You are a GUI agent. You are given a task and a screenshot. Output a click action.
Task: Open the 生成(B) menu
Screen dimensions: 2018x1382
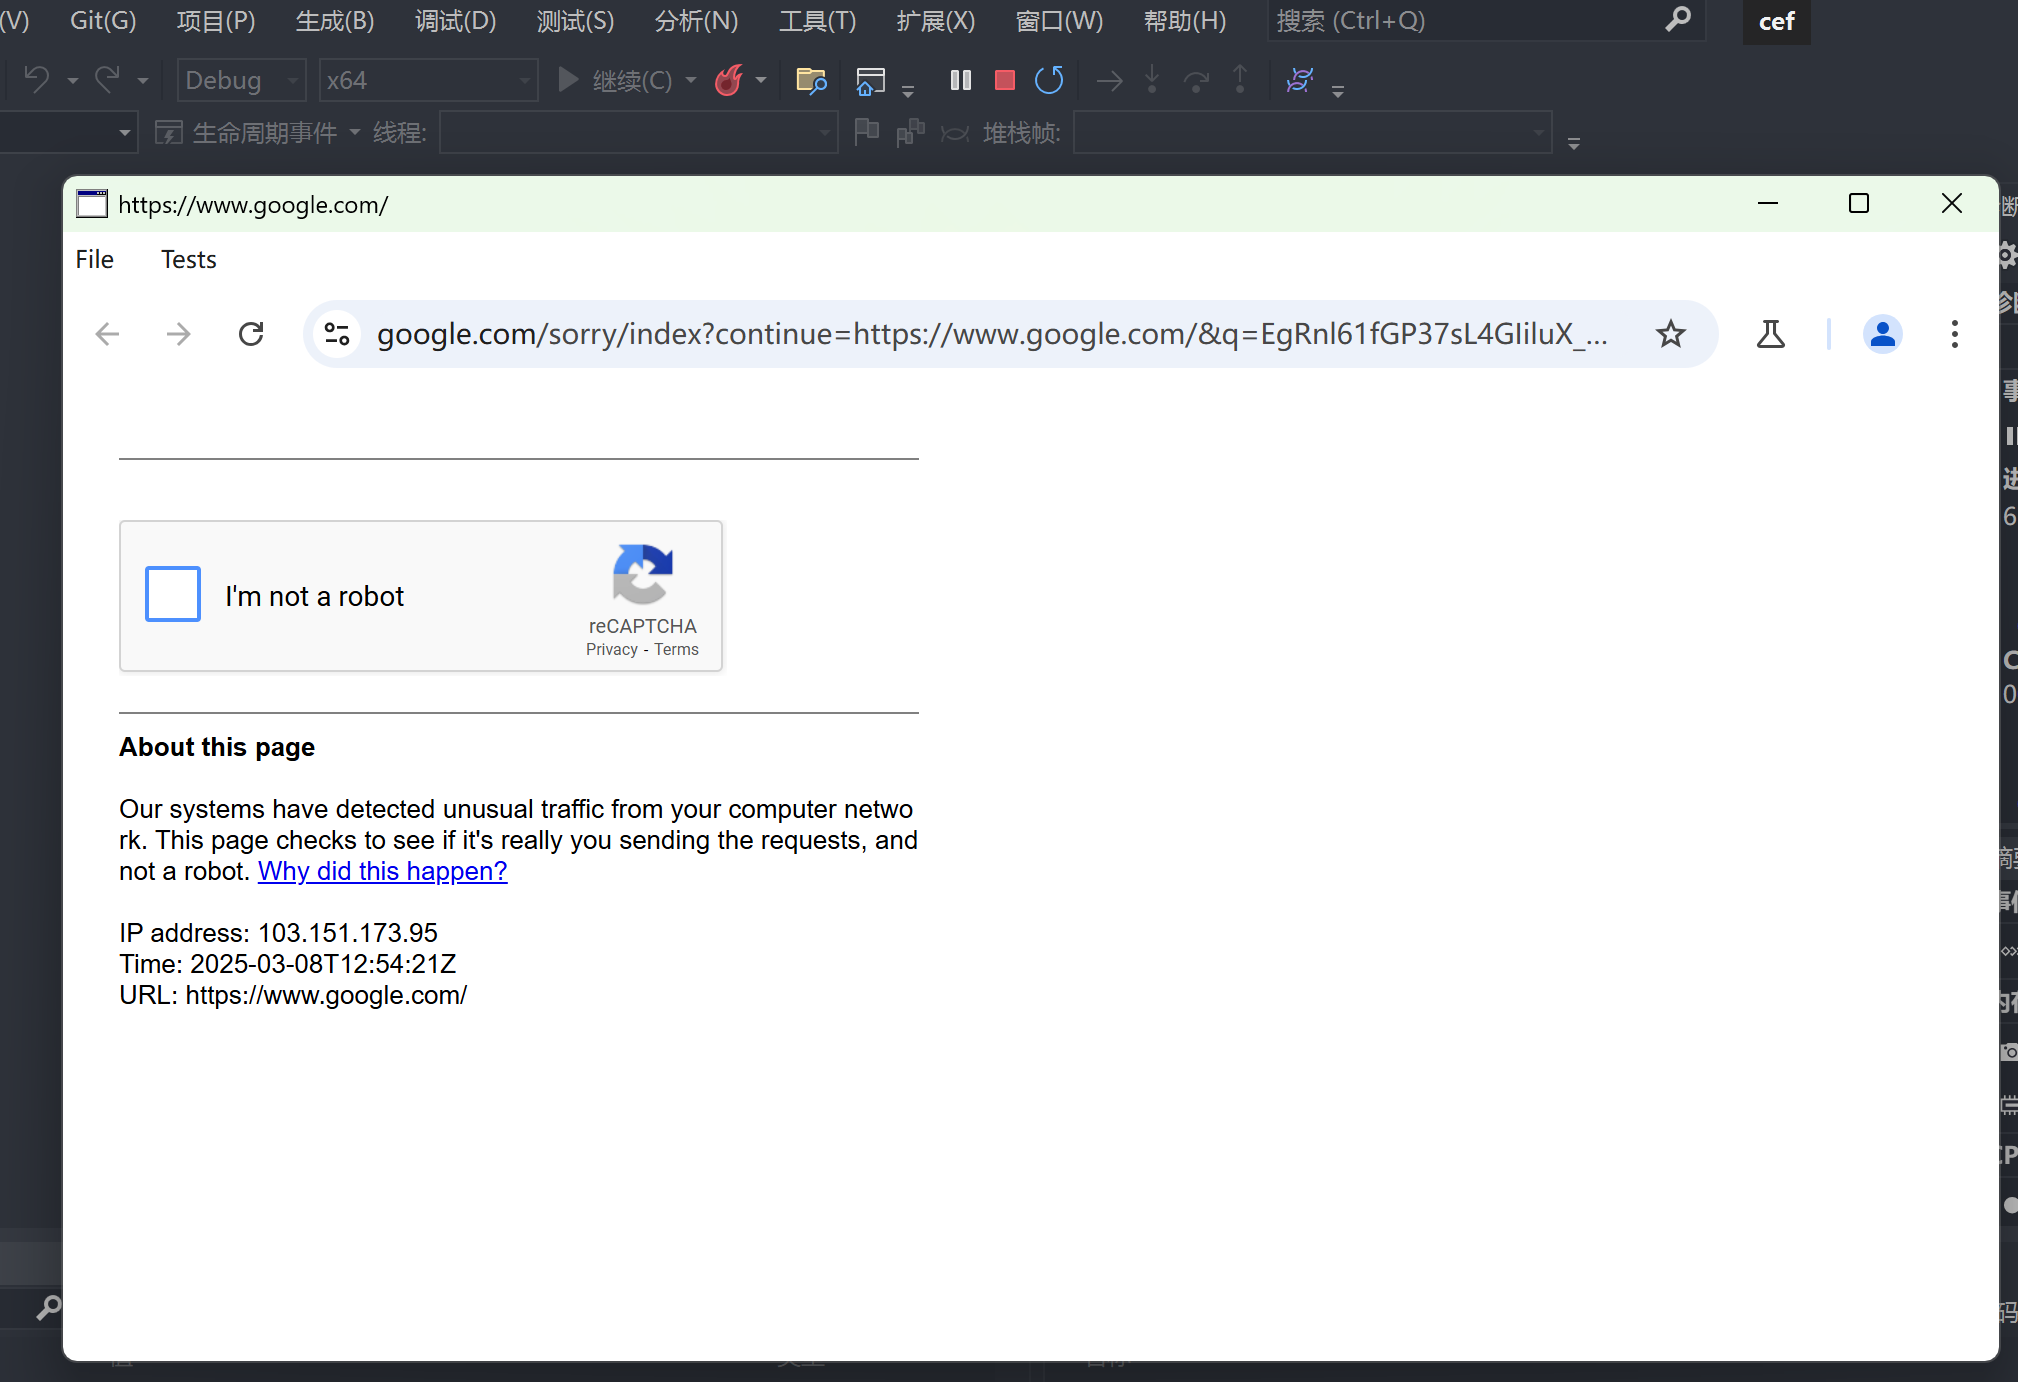pyautogui.click(x=335, y=20)
